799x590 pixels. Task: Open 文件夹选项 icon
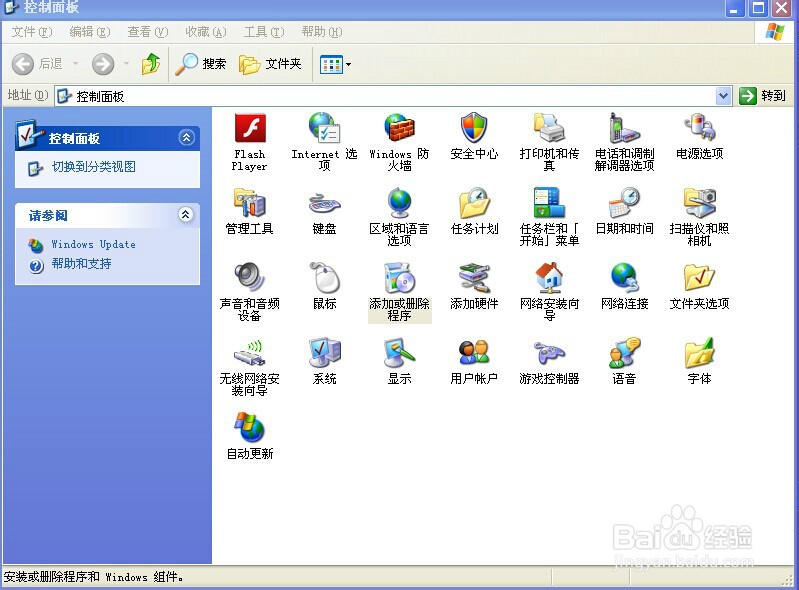coord(699,278)
